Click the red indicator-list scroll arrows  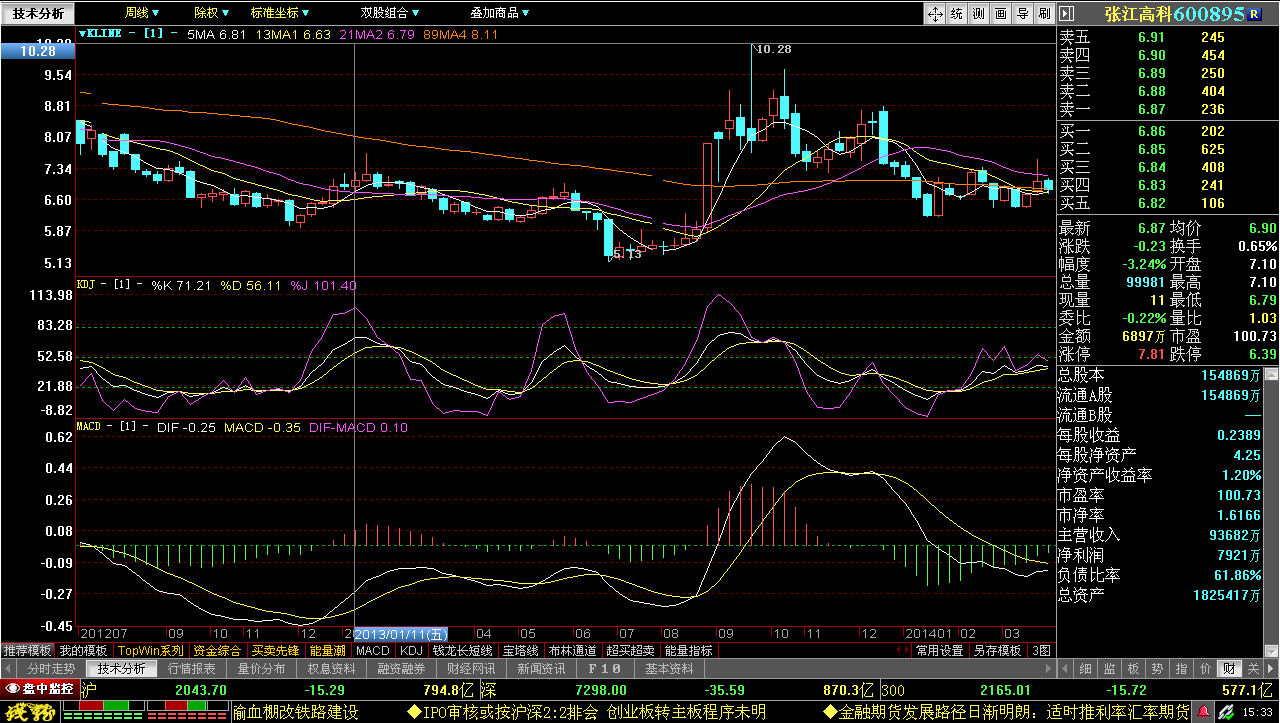901,650
